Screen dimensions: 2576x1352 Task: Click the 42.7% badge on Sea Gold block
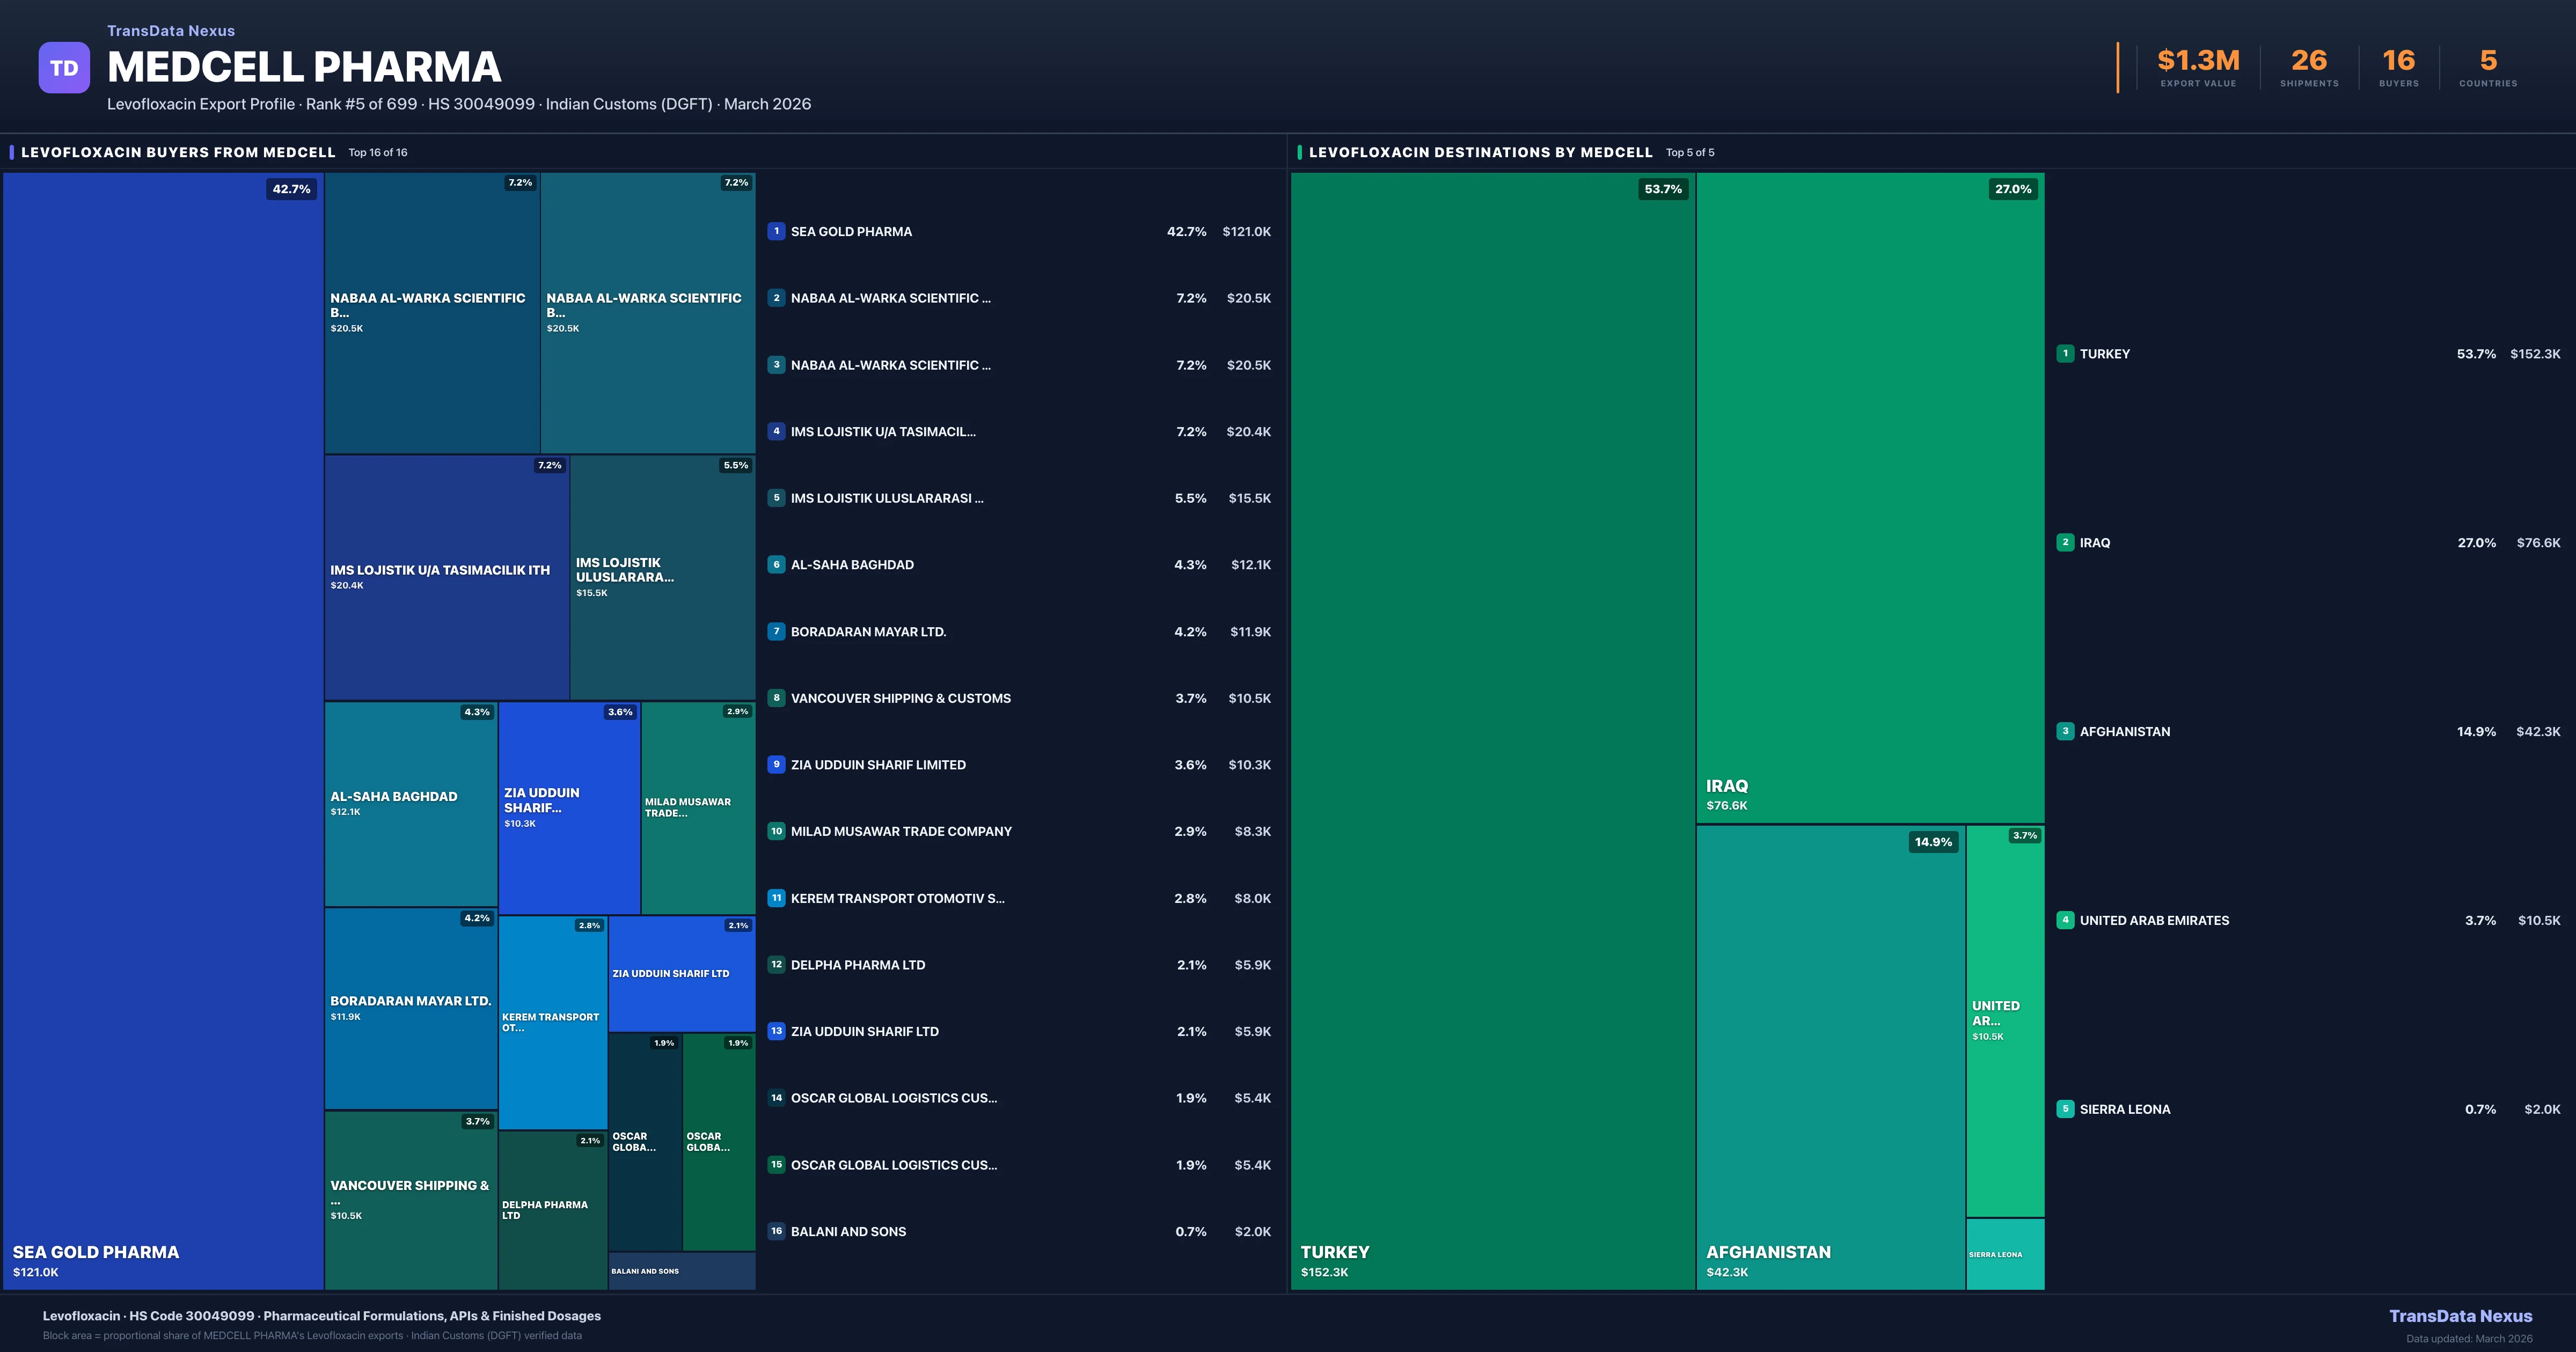[291, 189]
